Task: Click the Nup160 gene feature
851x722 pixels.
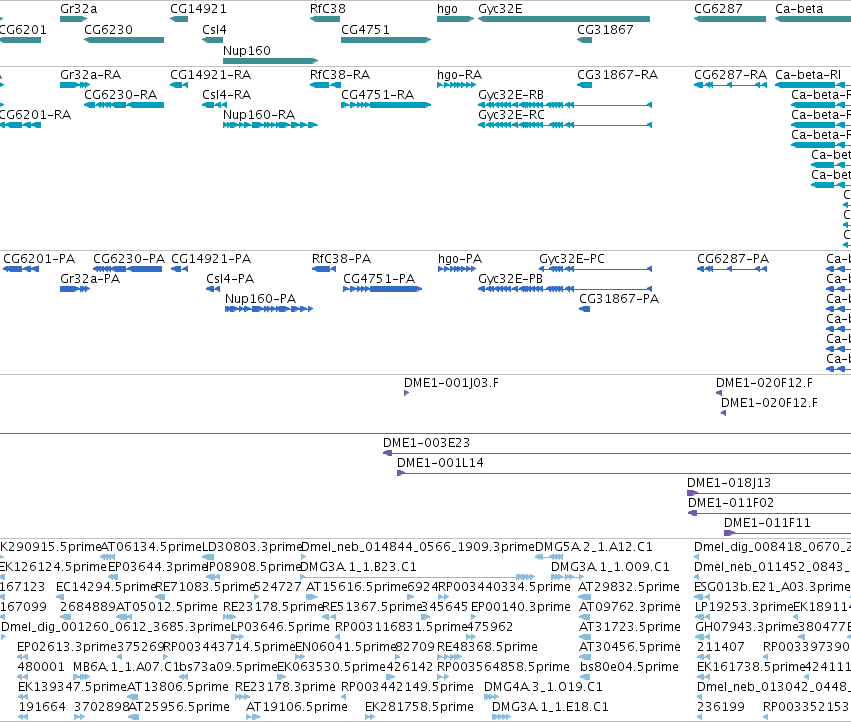Action: pyautogui.click(x=270, y=60)
